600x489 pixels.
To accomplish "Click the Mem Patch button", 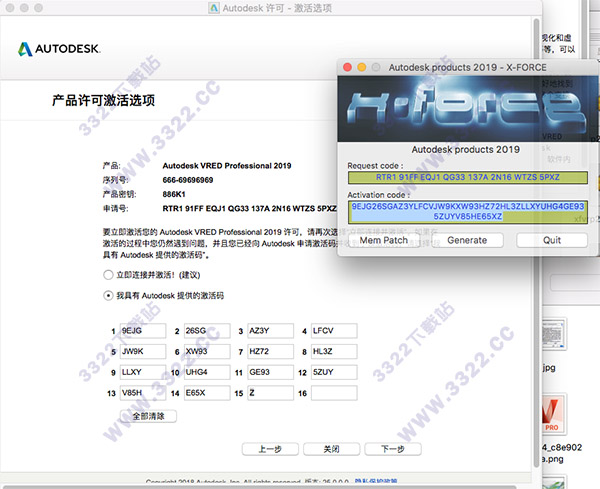I will point(384,240).
